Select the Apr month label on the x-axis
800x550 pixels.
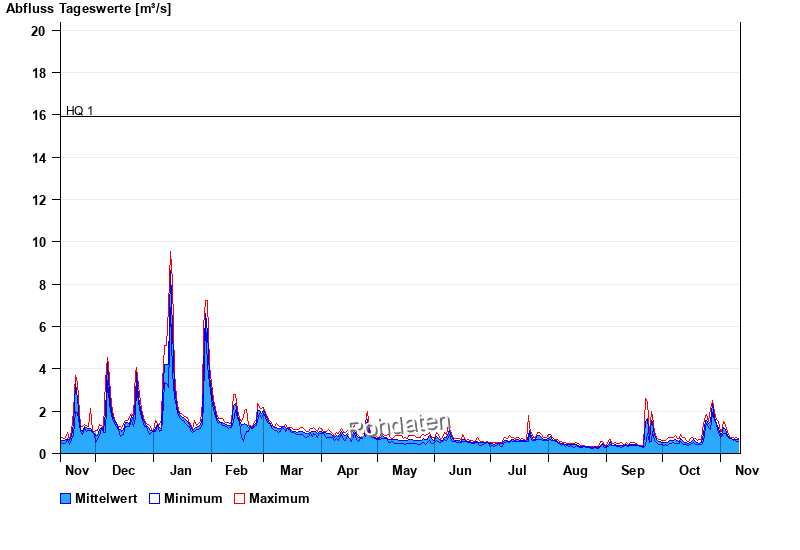(x=348, y=470)
